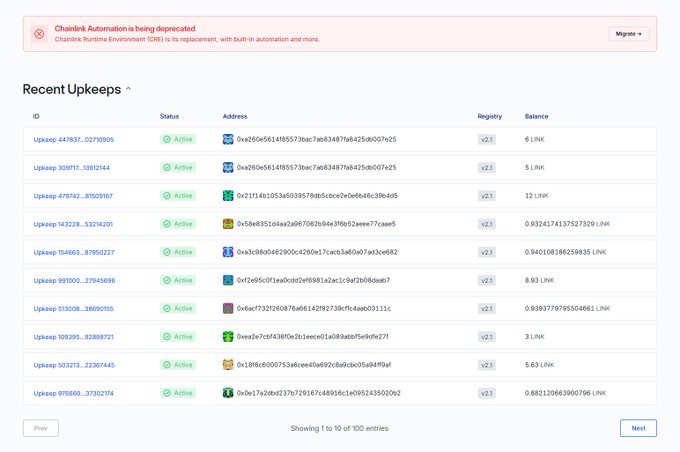
Task: Click the v2.1 registry badge for Upkeep 976660...37302174
Action: click(487, 393)
